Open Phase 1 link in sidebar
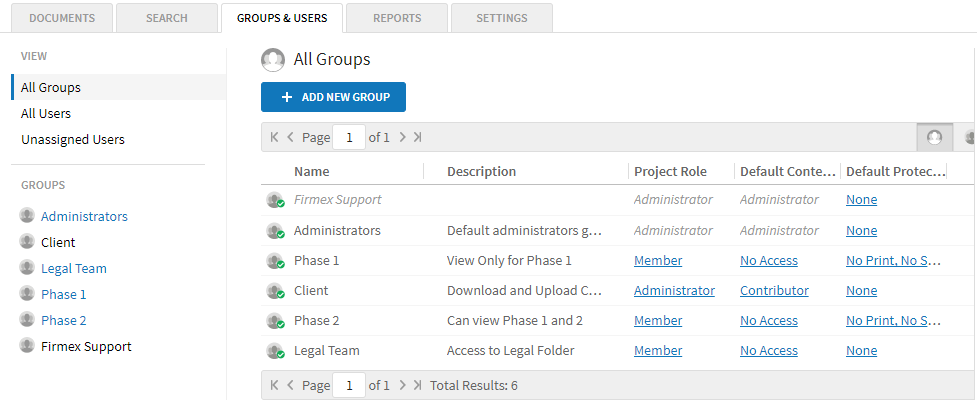 64,294
